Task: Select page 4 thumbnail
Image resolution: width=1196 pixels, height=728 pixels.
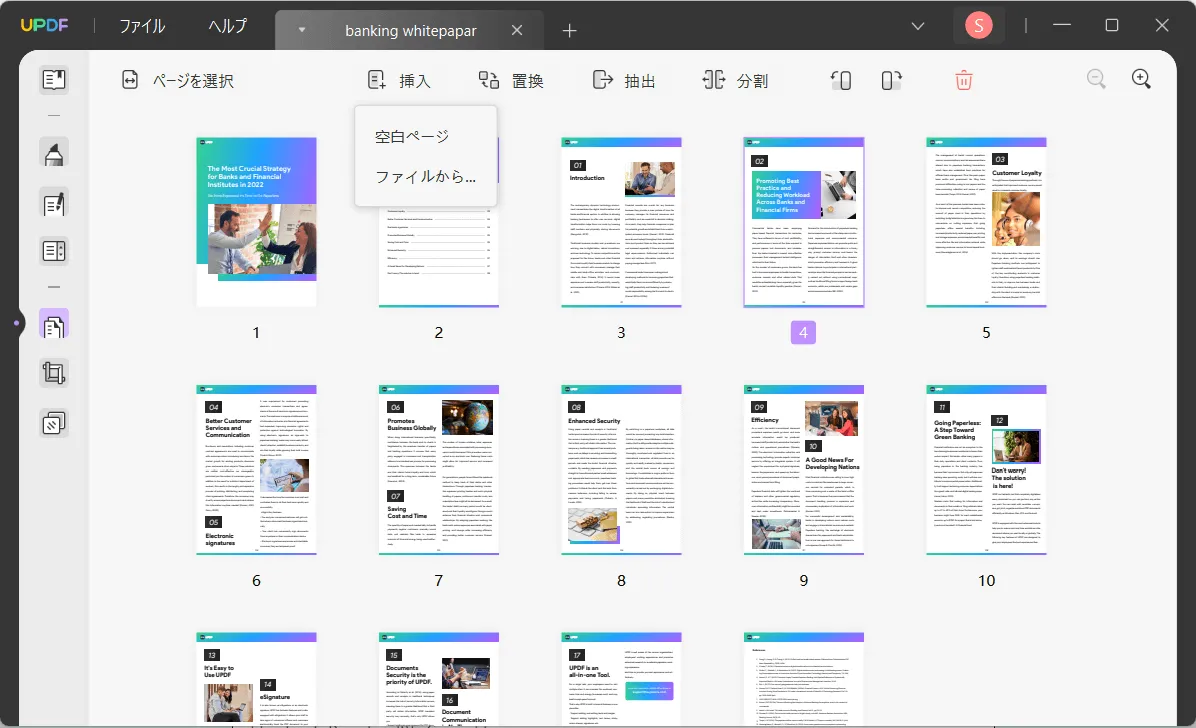Action: [804, 222]
